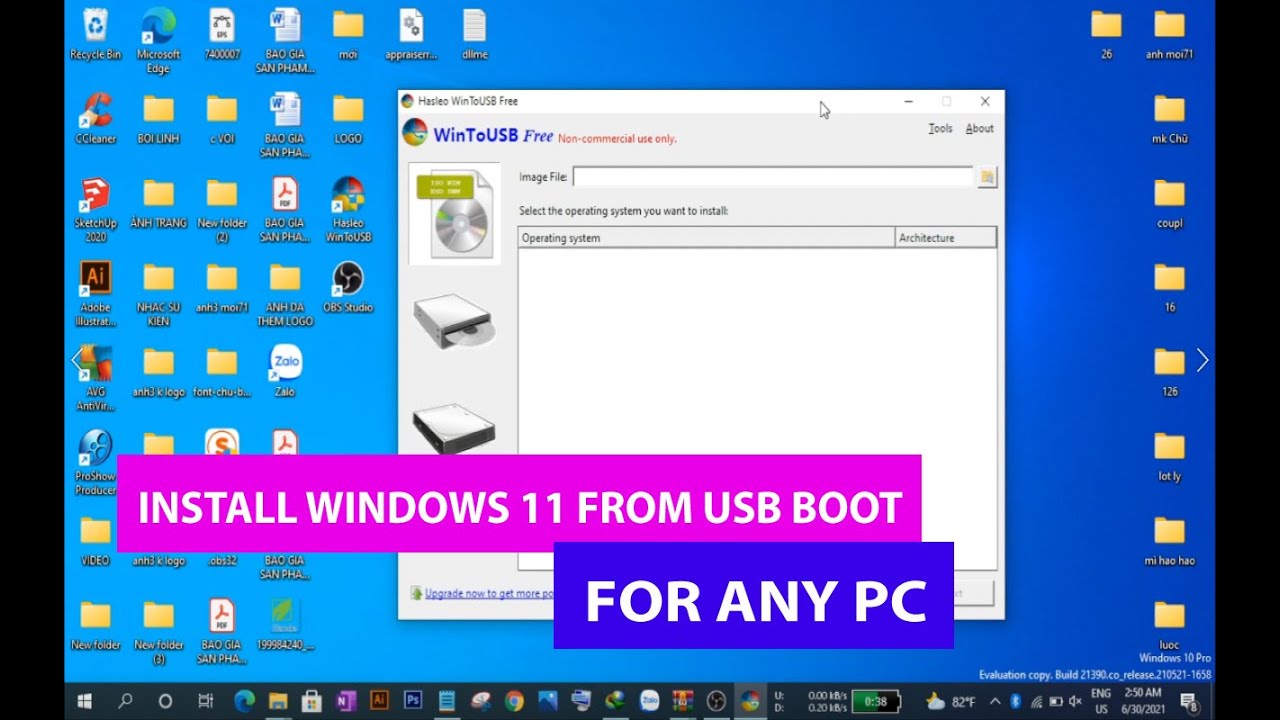Select the dllme file icon
The width and height of the screenshot is (1280, 720).
coord(475,34)
